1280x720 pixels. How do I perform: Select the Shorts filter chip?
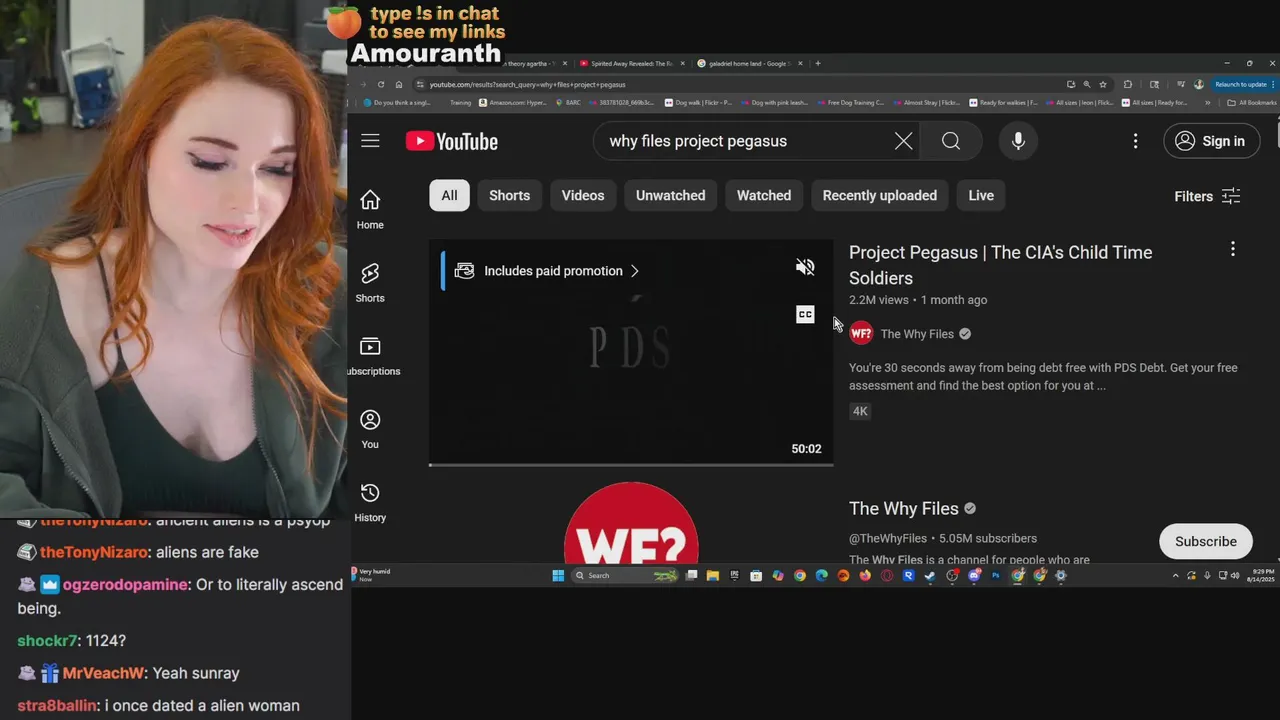509,195
